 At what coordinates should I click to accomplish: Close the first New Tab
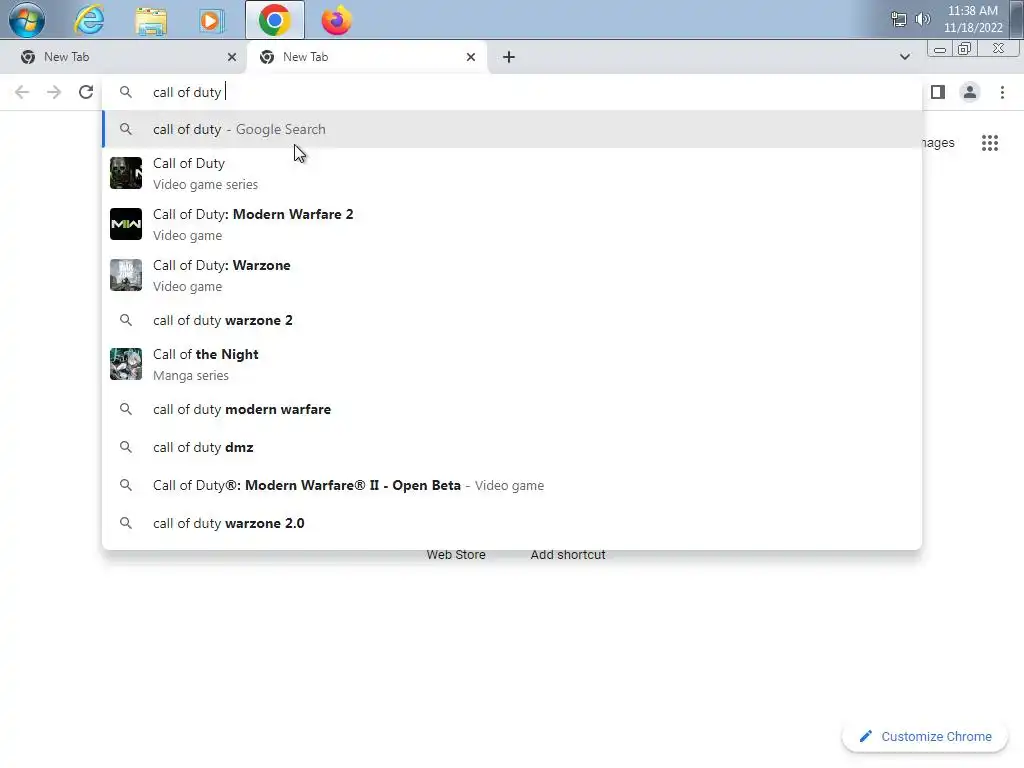tap(232, 57)
